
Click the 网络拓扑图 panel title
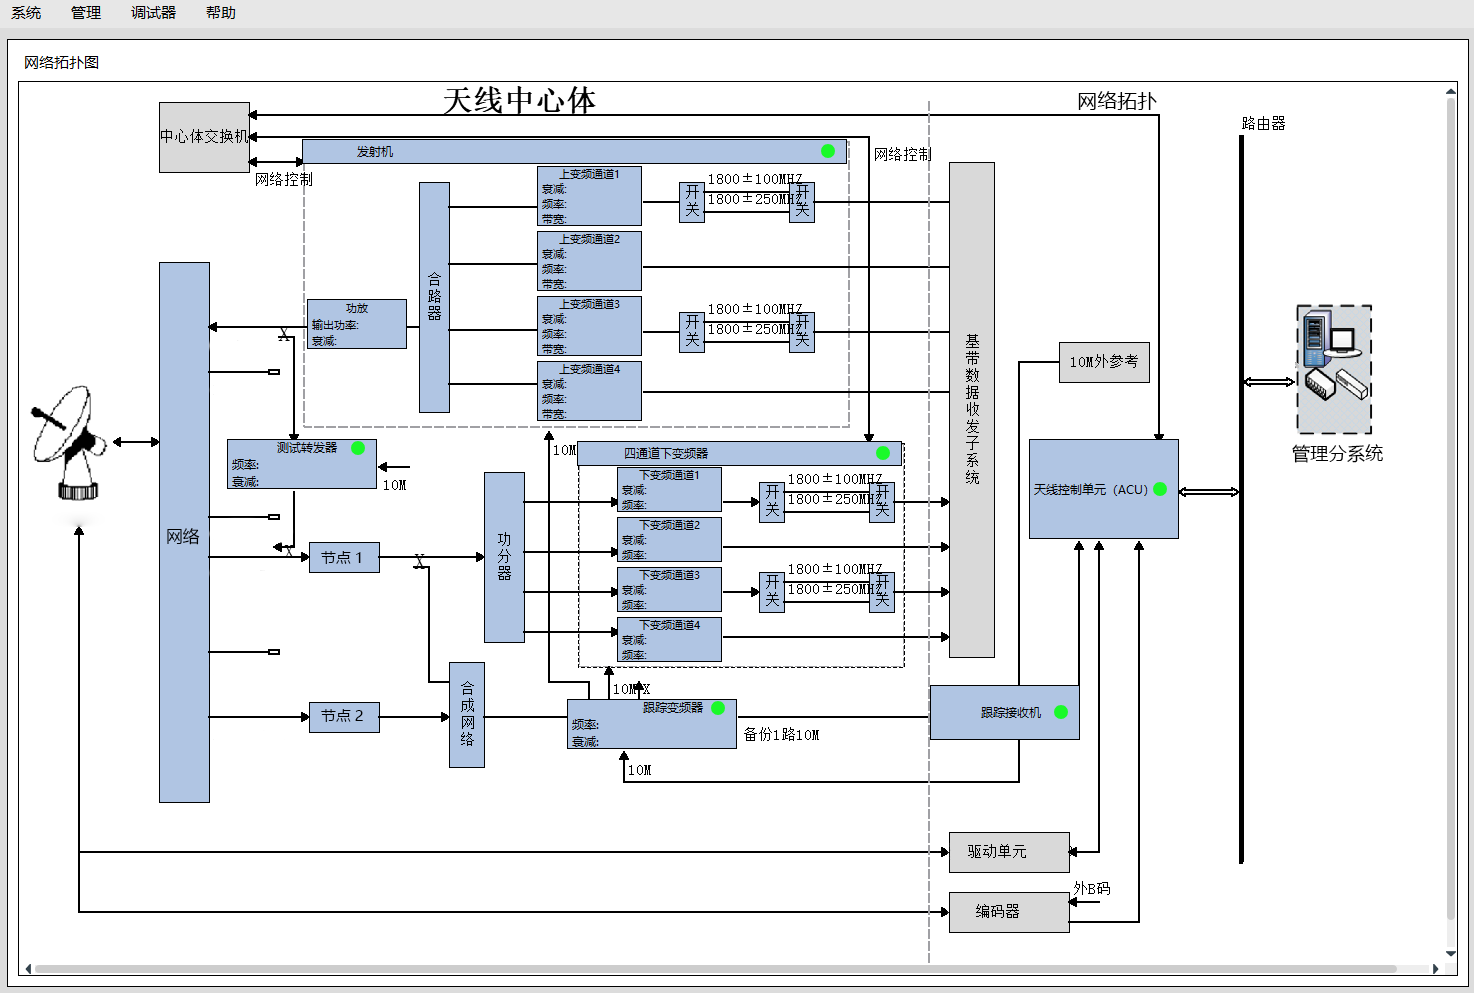(x=62, y=62)
